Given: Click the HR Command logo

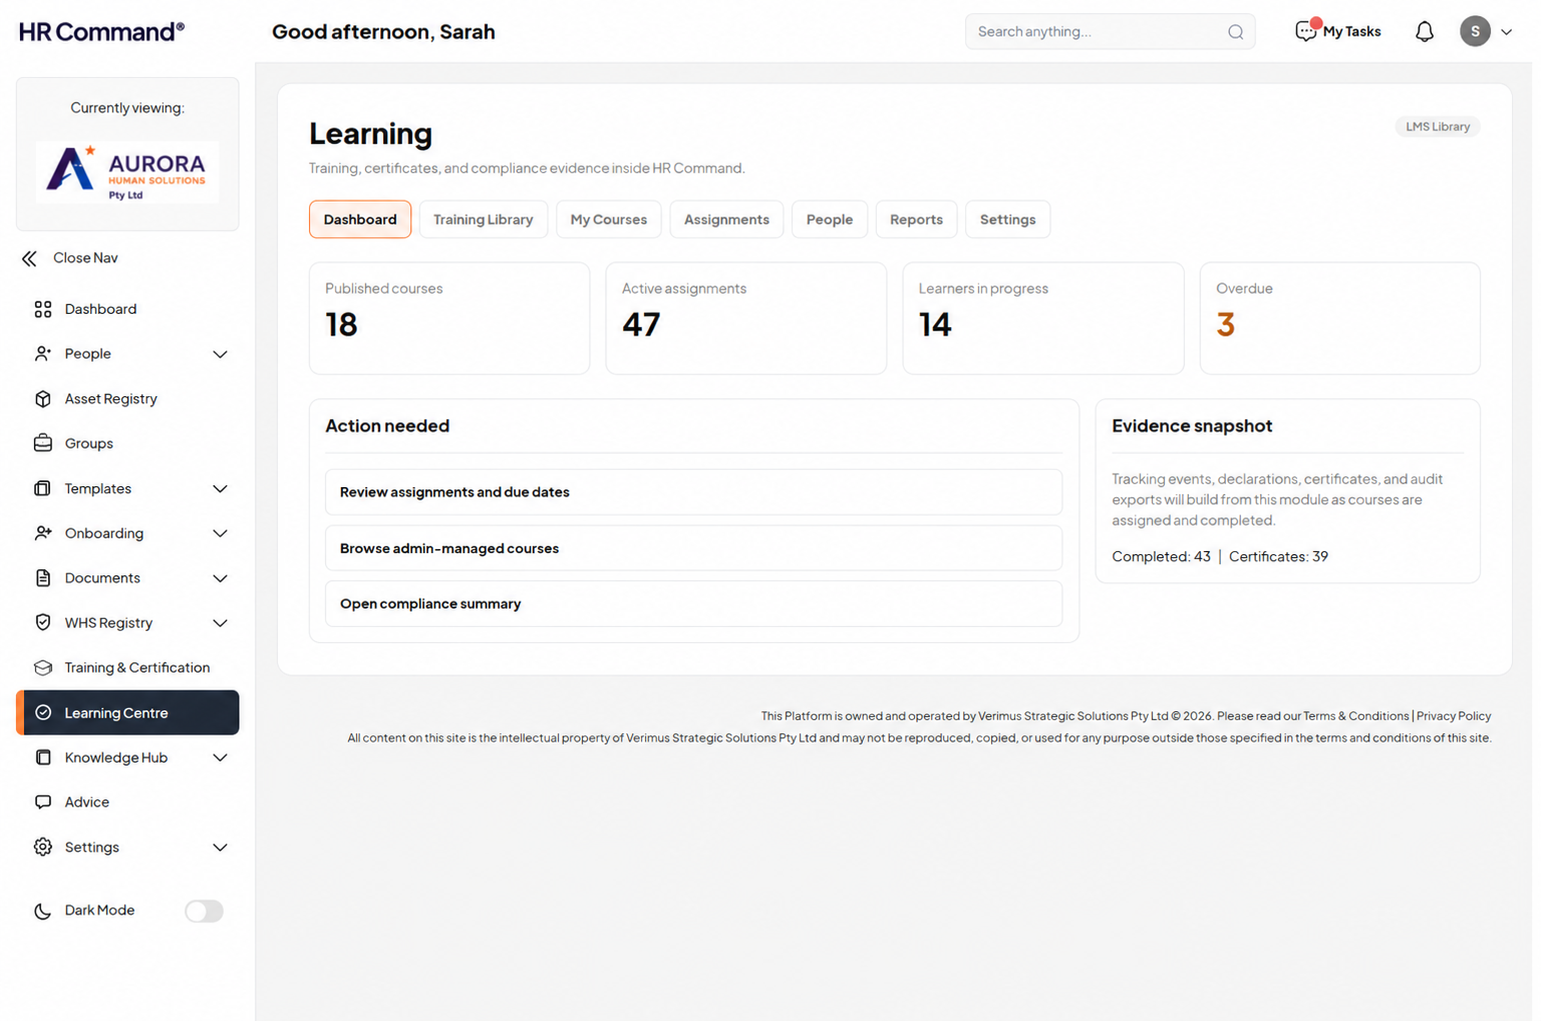Looking at the screenshot, I should (102, 31).
